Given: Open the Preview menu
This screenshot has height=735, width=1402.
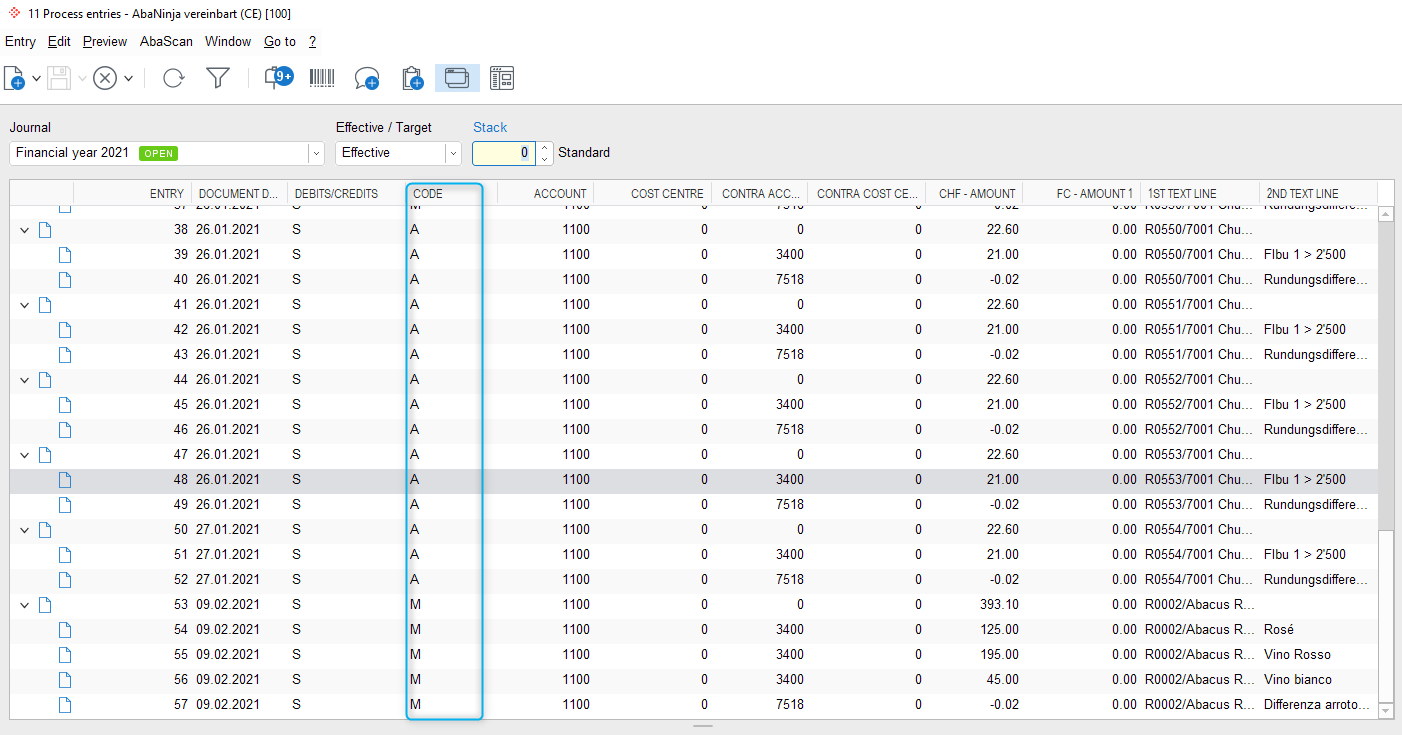Looking at the screenshot, I should [x=105, y=42].
